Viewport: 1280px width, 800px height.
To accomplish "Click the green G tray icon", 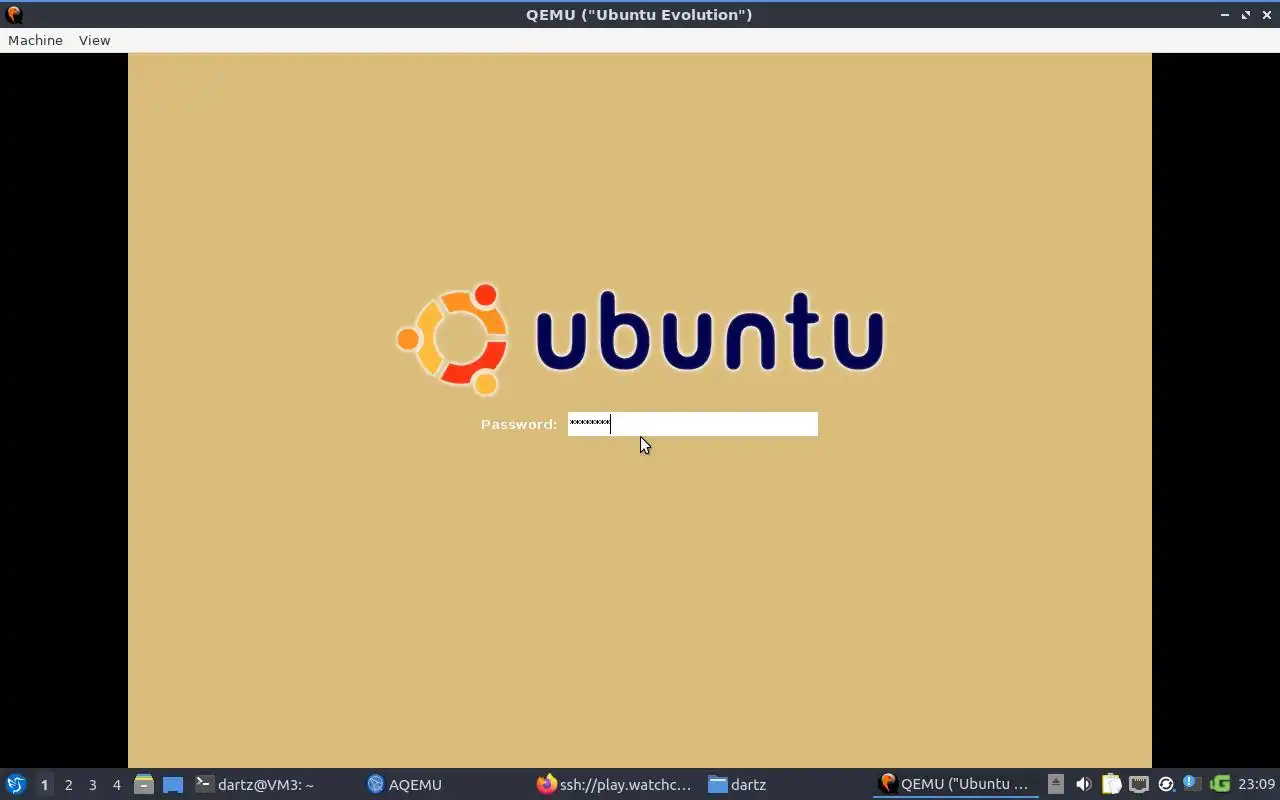I will (x=1220, y=784).
